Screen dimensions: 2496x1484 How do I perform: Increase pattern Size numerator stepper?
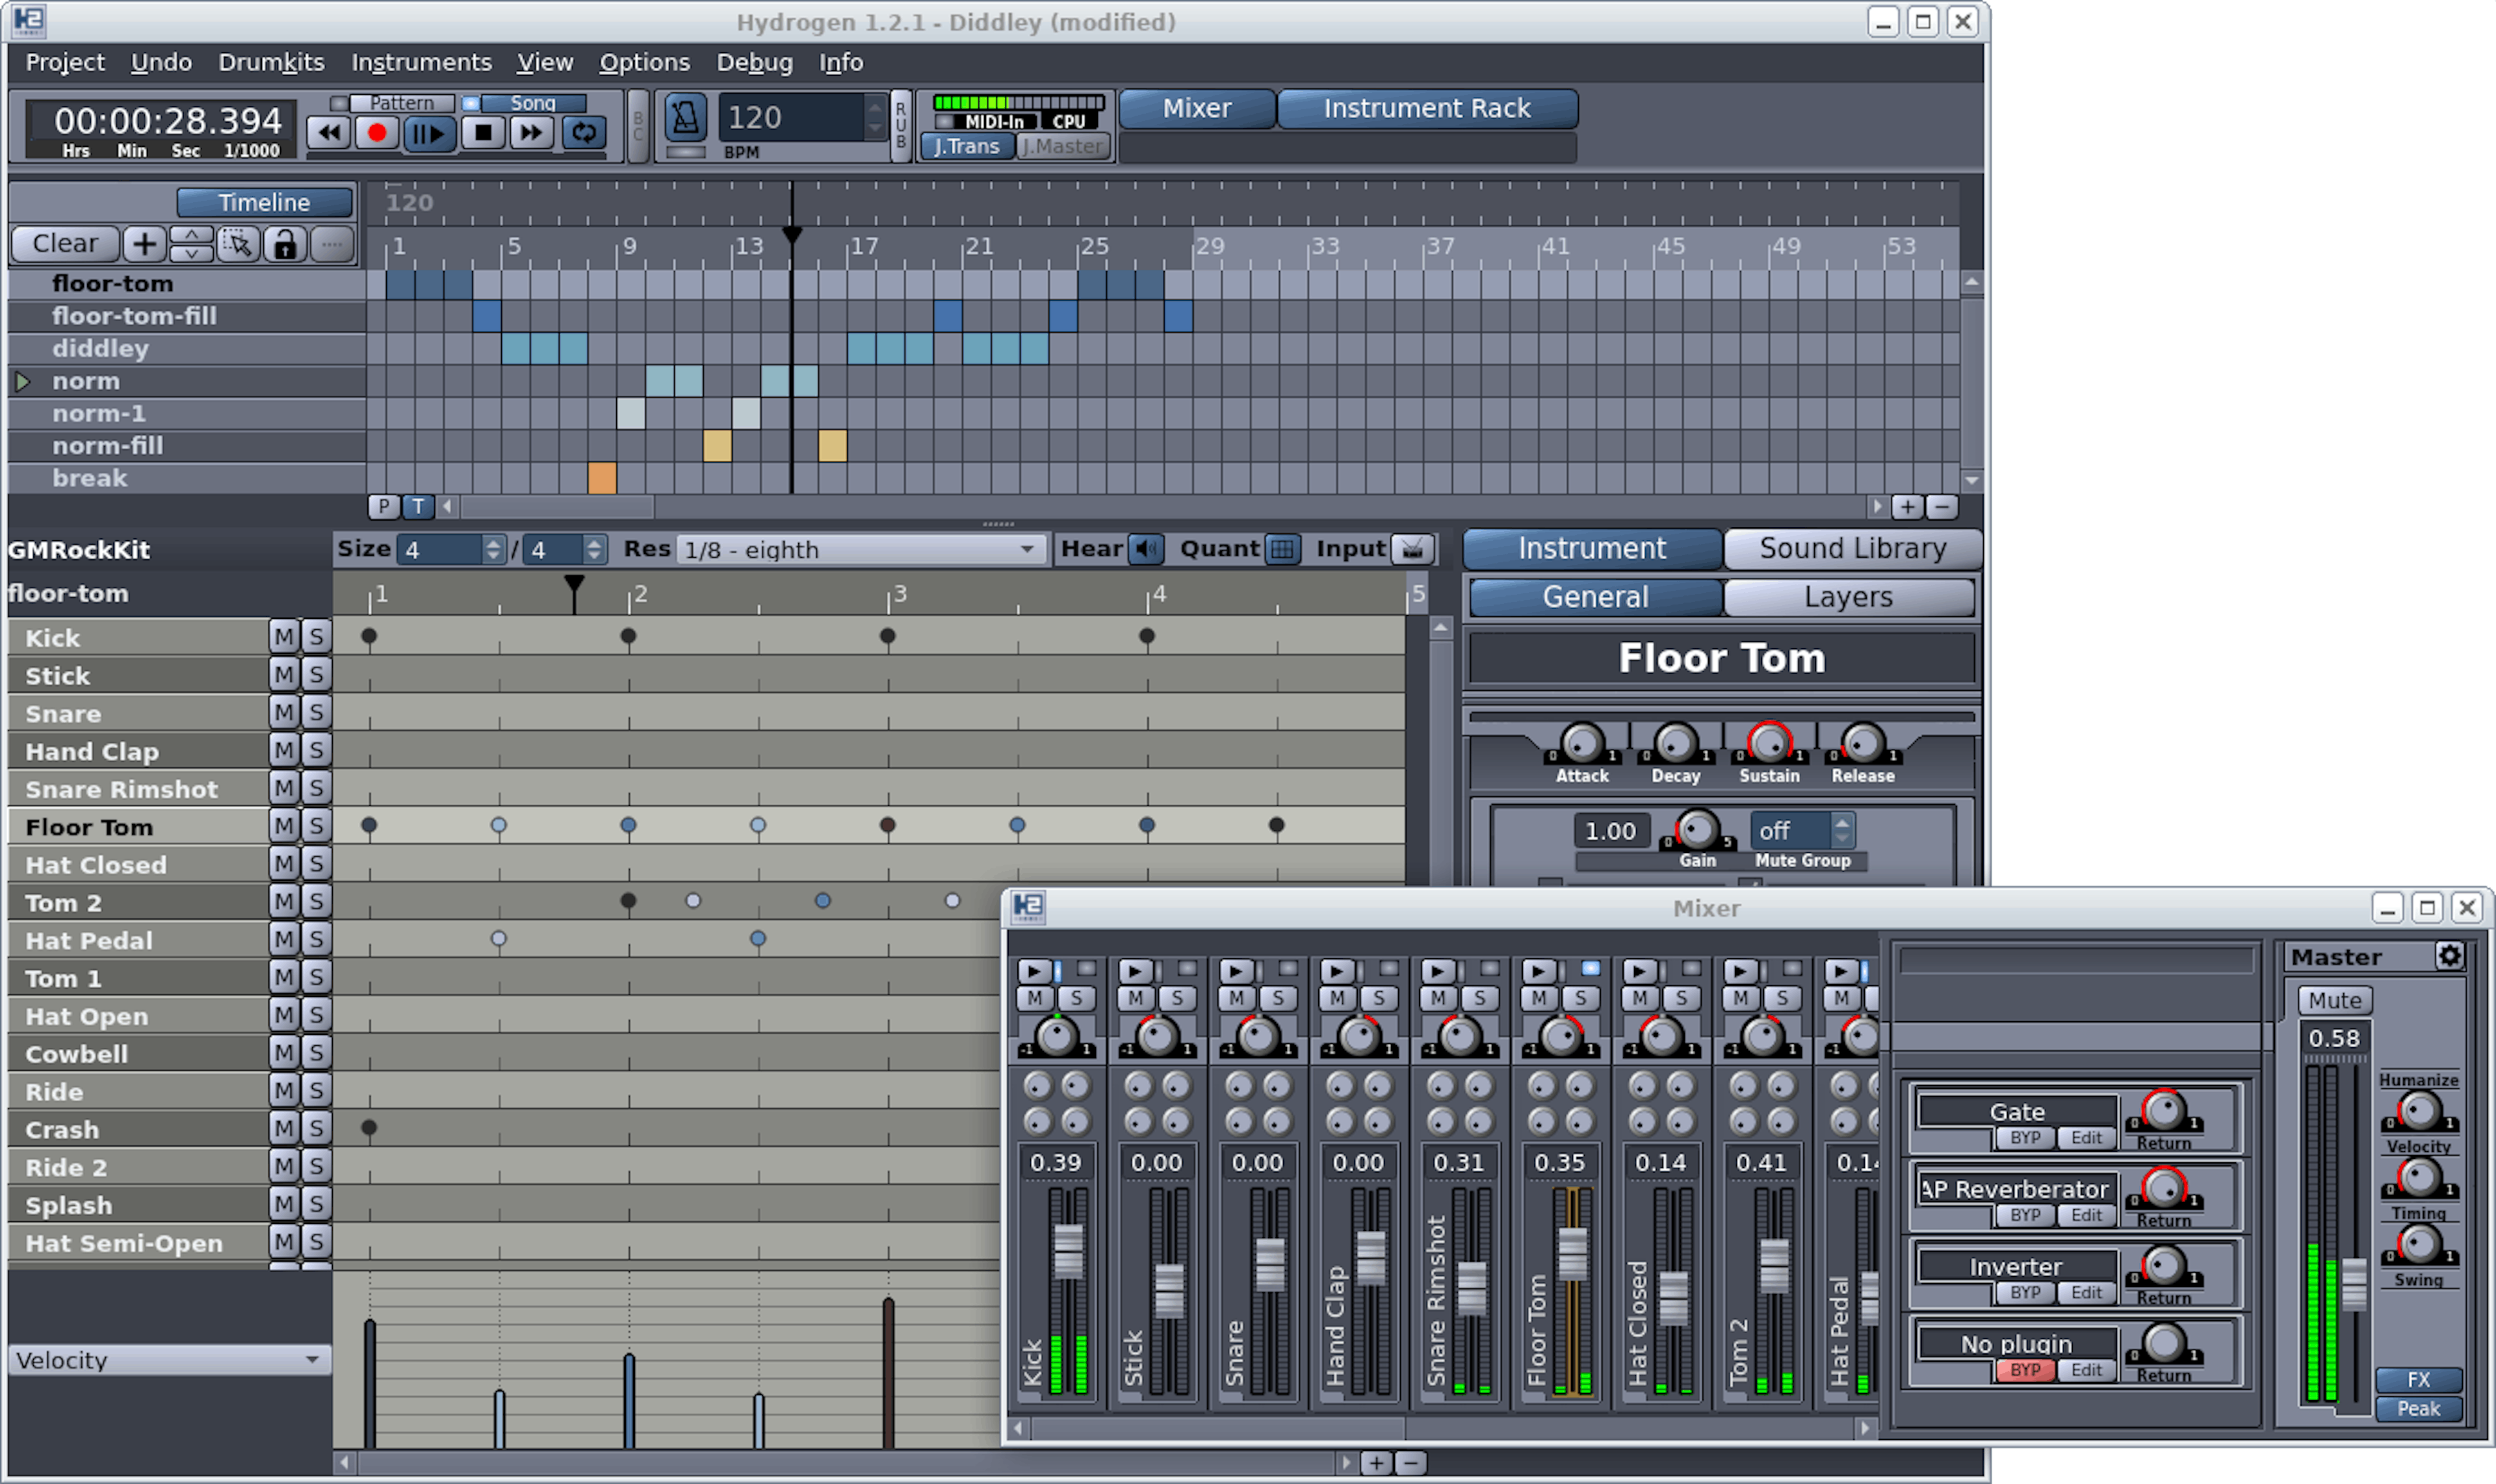[492, 542]
